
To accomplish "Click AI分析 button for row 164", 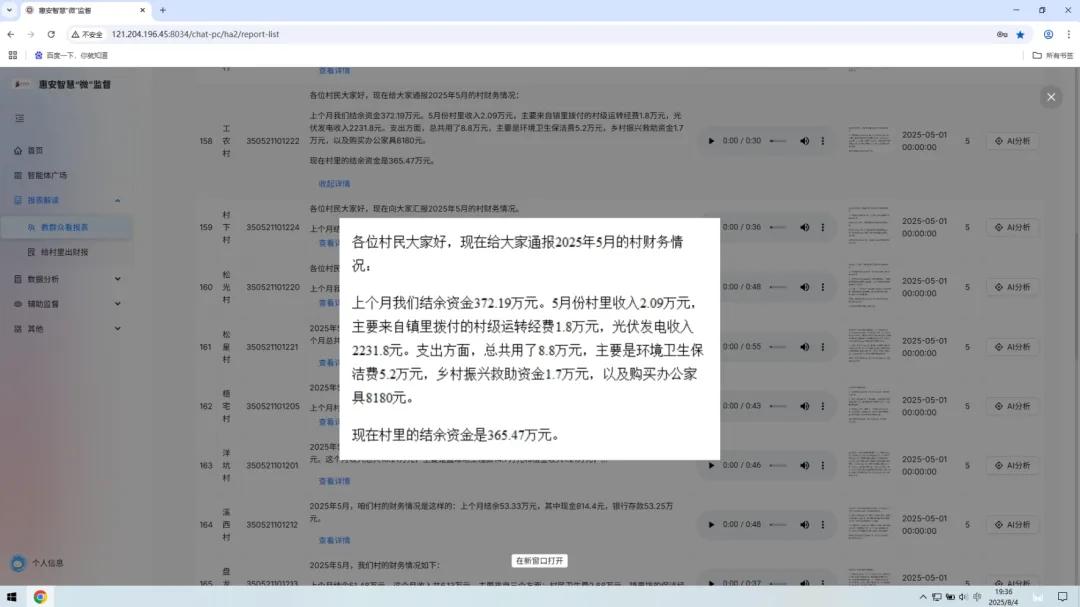I will tap(1012, 524).
